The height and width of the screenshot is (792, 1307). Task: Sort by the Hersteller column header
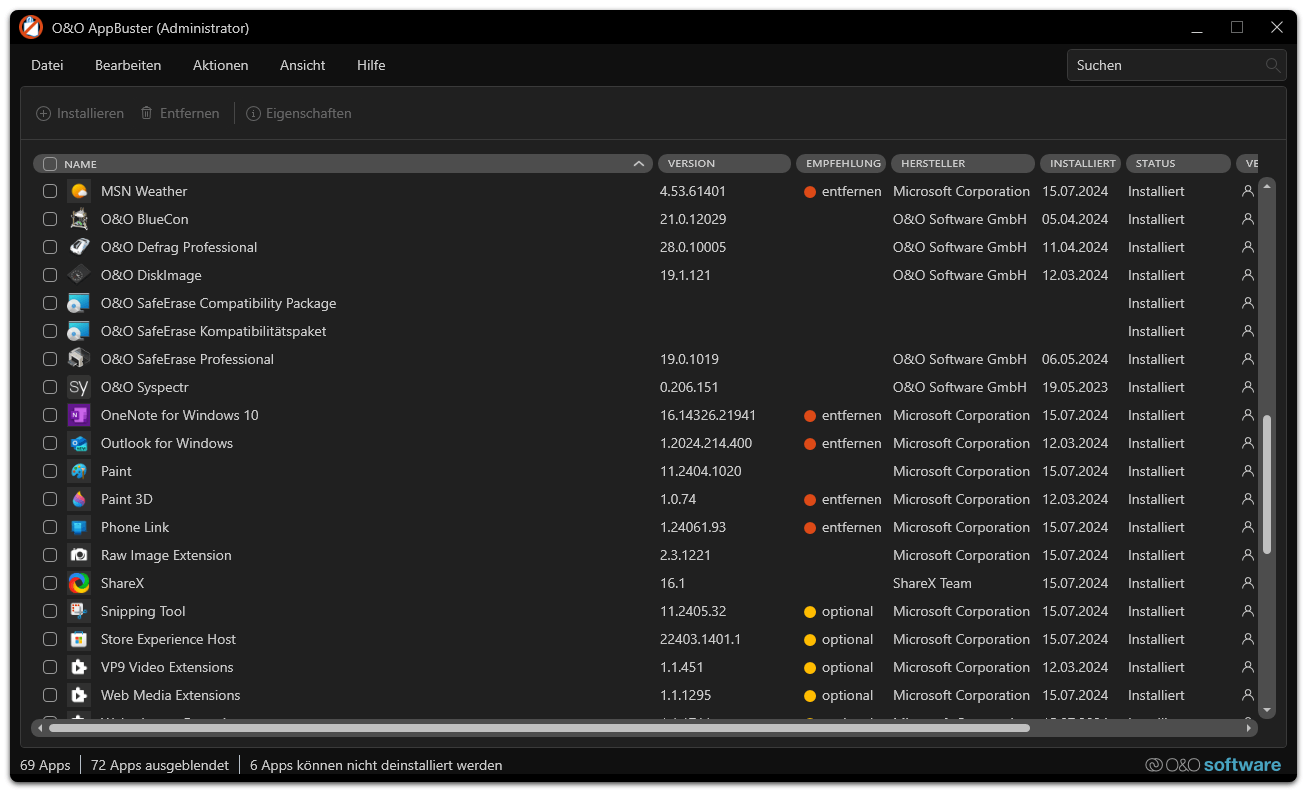(x=963, y=163)
